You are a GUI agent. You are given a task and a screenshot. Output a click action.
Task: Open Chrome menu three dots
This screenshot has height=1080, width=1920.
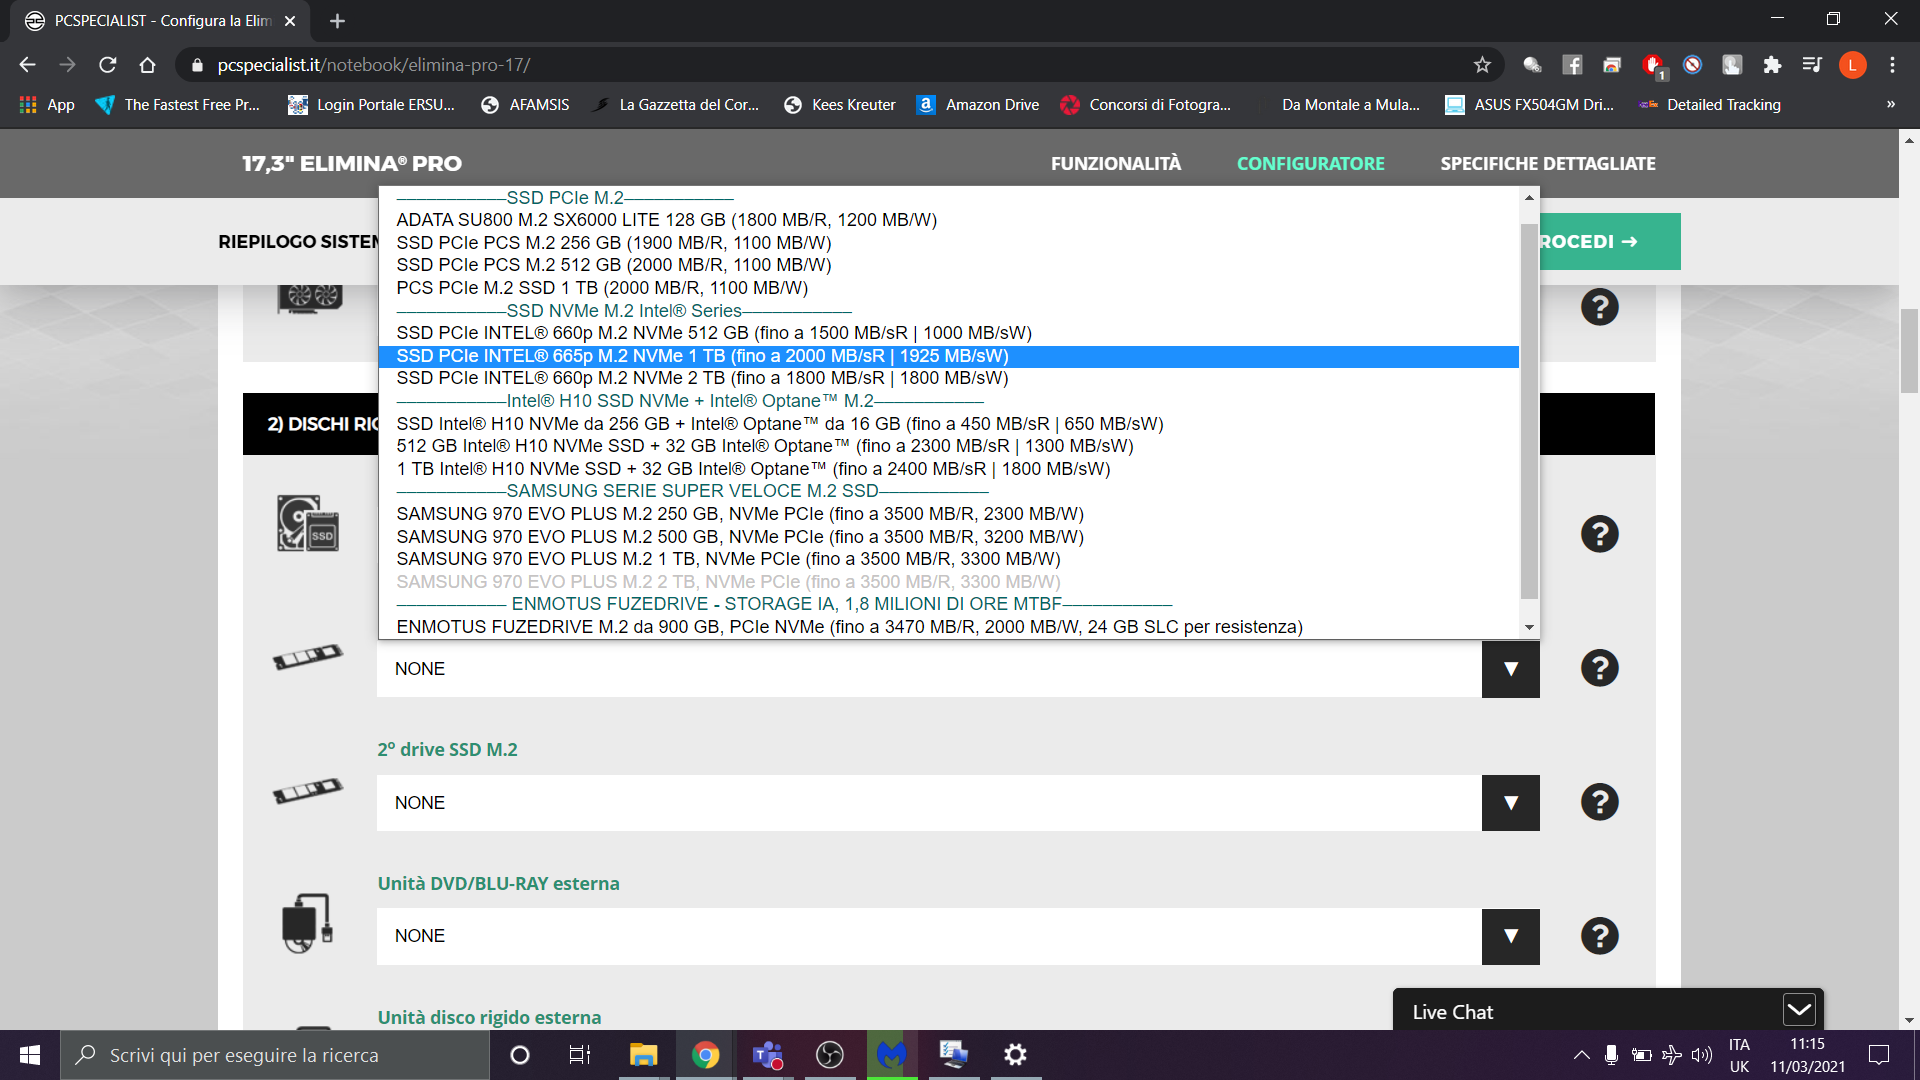coord(1892,65)
